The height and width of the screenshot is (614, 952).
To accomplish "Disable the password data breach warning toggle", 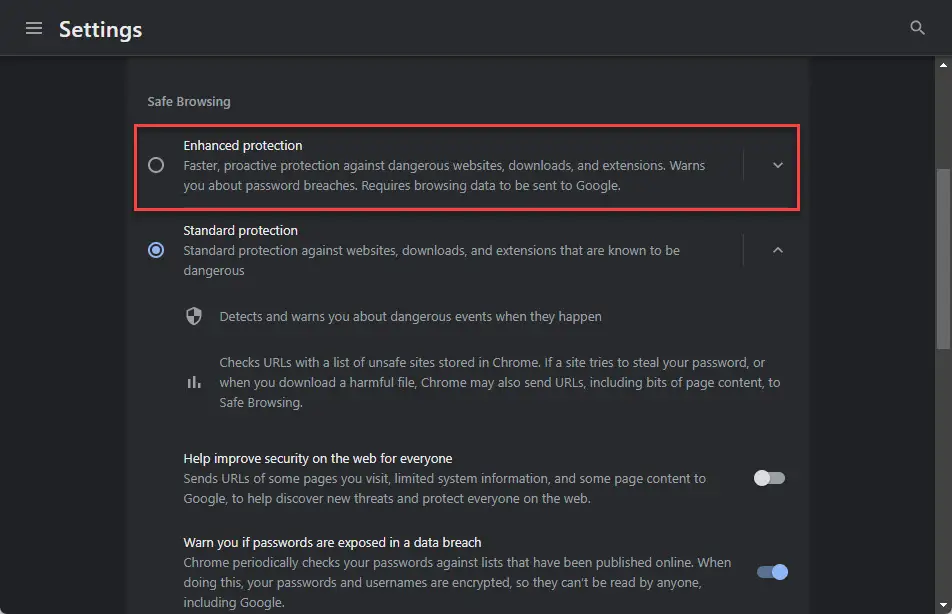I will (x=772, y=571).
